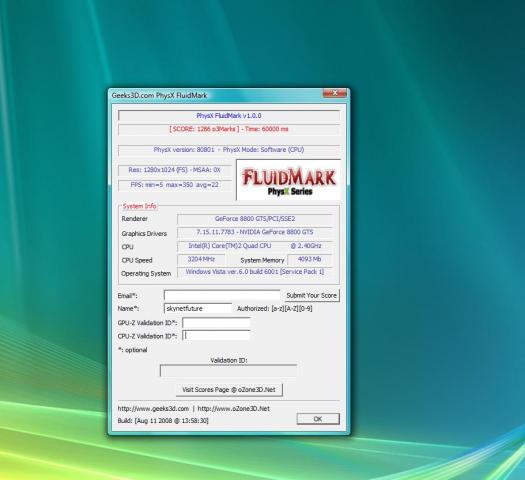Click the Operating System Windows Vista field
This screenshot has height=480, width=525.
(x=255, y=272)
